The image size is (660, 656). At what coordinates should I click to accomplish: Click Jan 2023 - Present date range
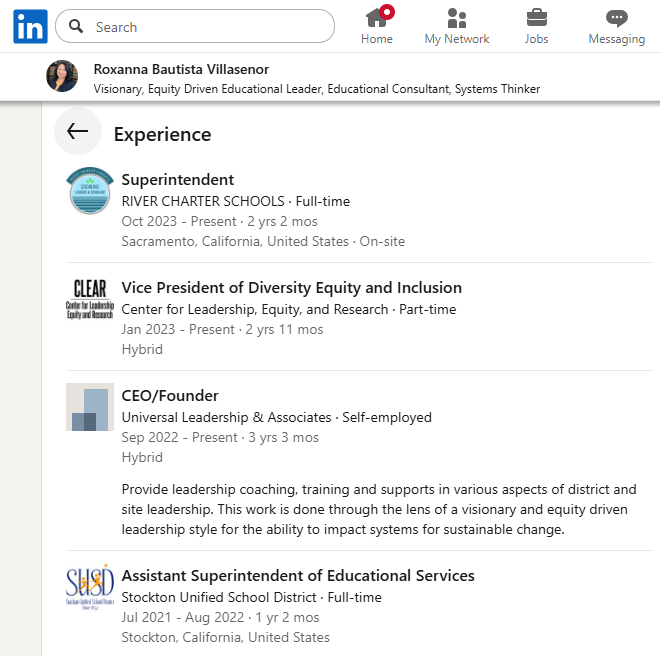tap(178, 329)
